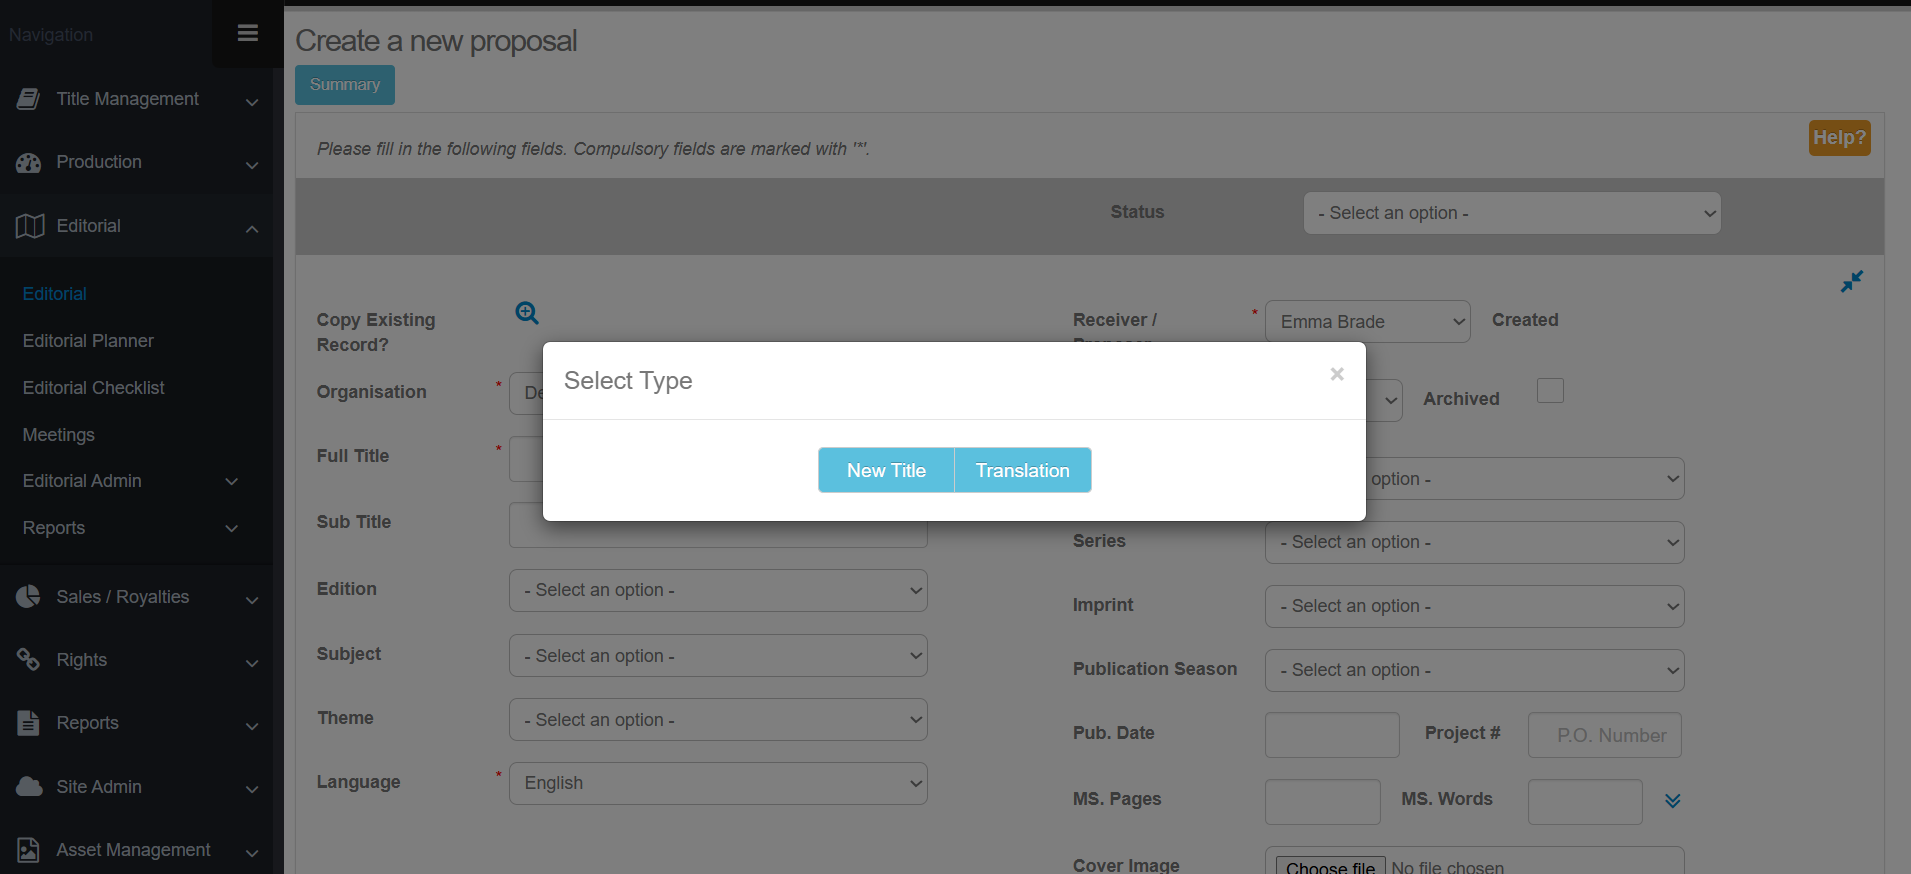Close the Select Type dialog
1911x874 pixels.
pos(1337,374)
